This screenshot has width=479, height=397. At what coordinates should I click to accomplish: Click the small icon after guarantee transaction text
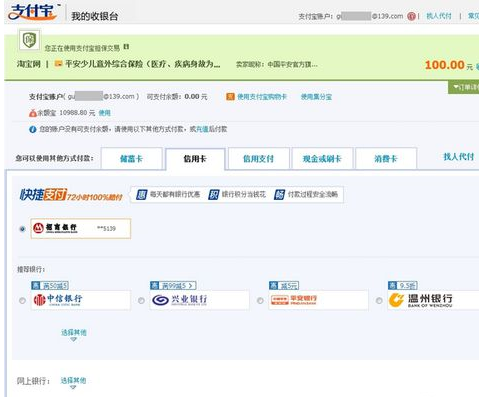tap(126, 47)
